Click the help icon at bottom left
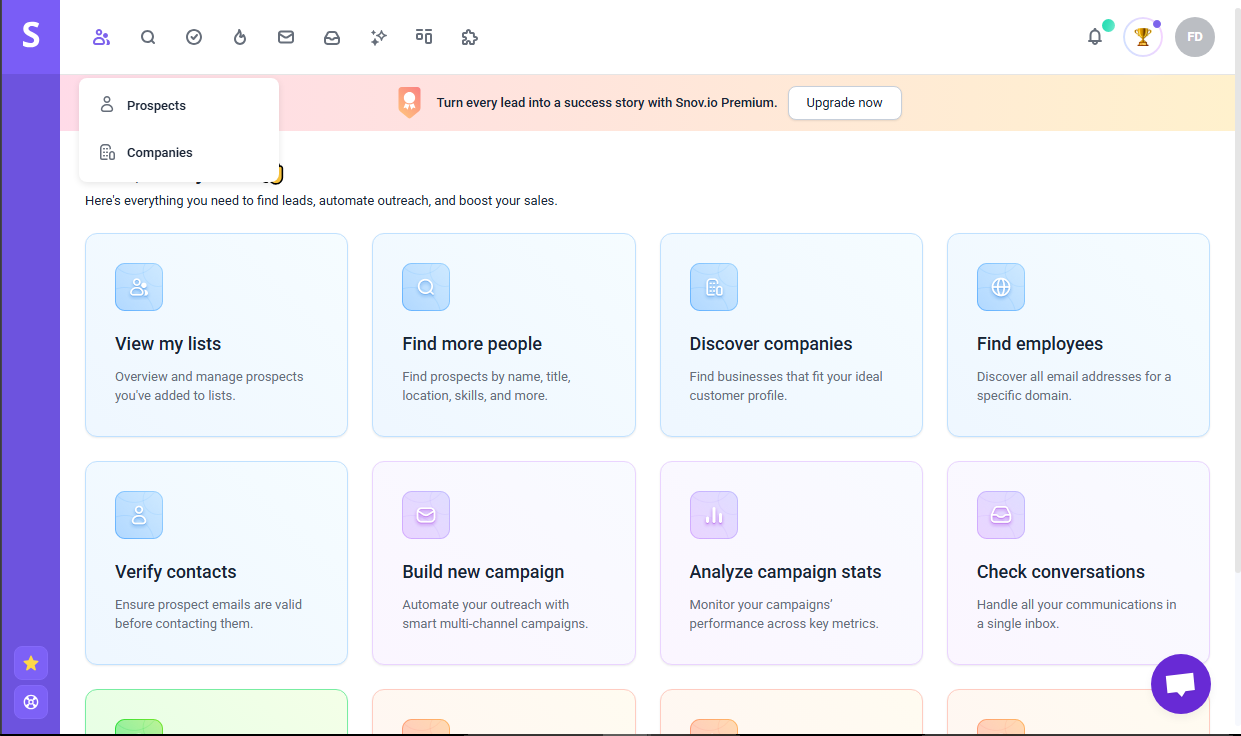1241x736 pixels. [x=31, y=702]
